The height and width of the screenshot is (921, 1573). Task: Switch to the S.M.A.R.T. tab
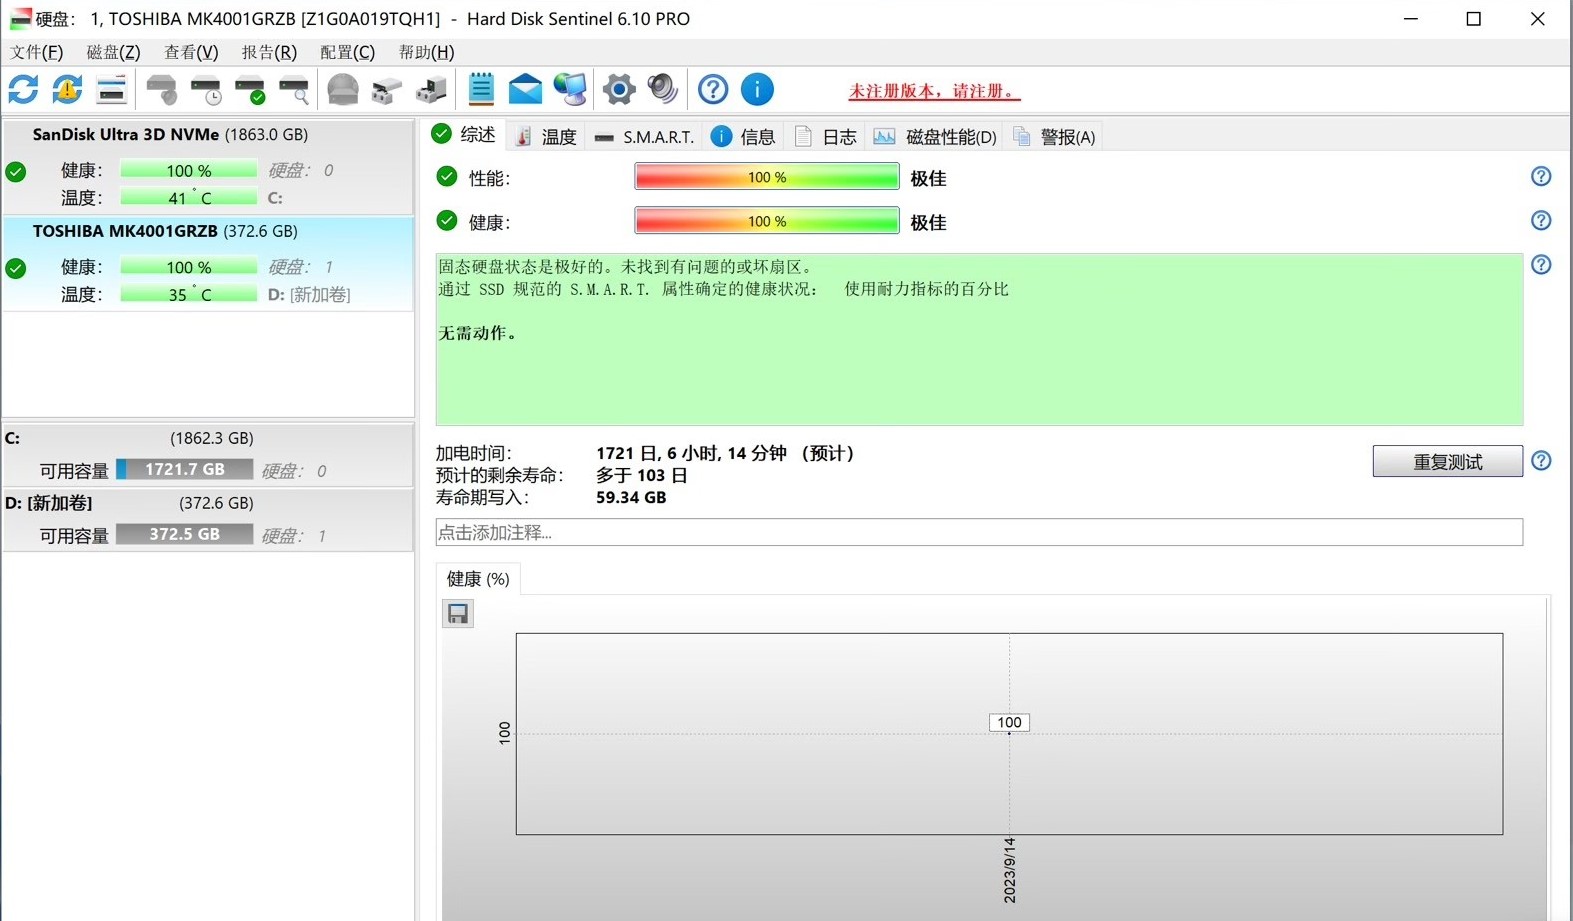644,137
